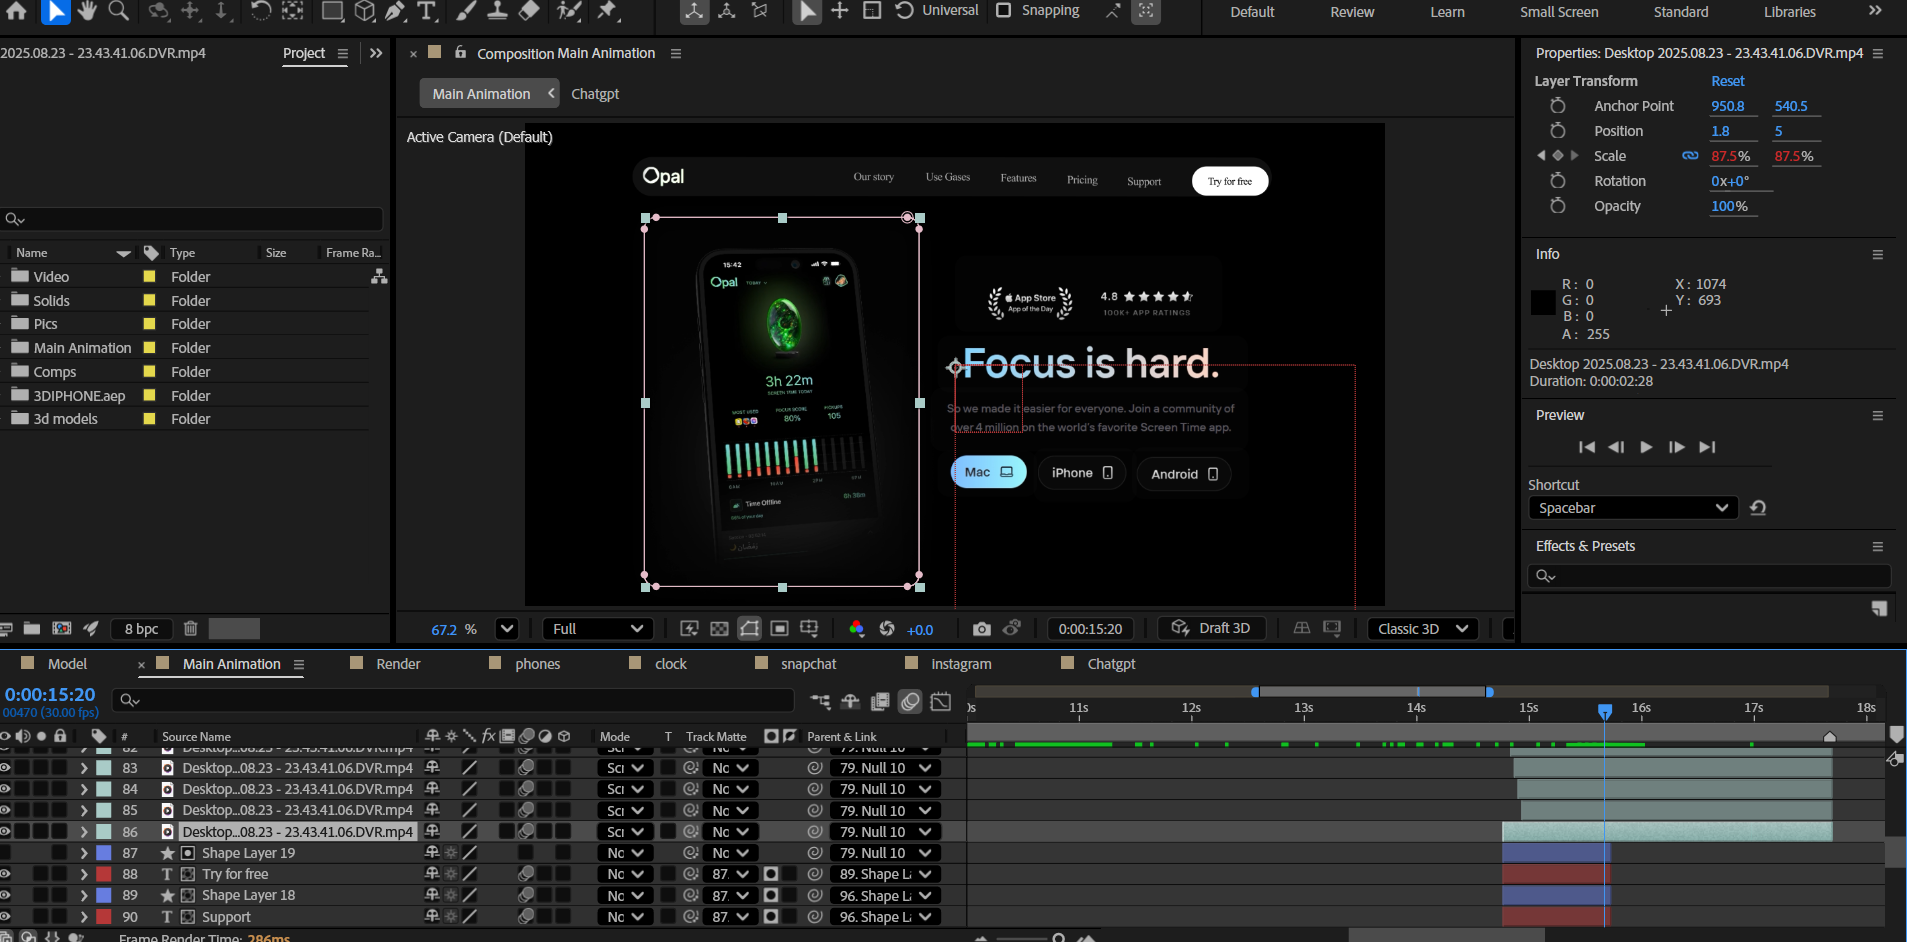The image size is (1907, 942).
Task: Select the Clone Stamp tool
Action: point(497,11)
